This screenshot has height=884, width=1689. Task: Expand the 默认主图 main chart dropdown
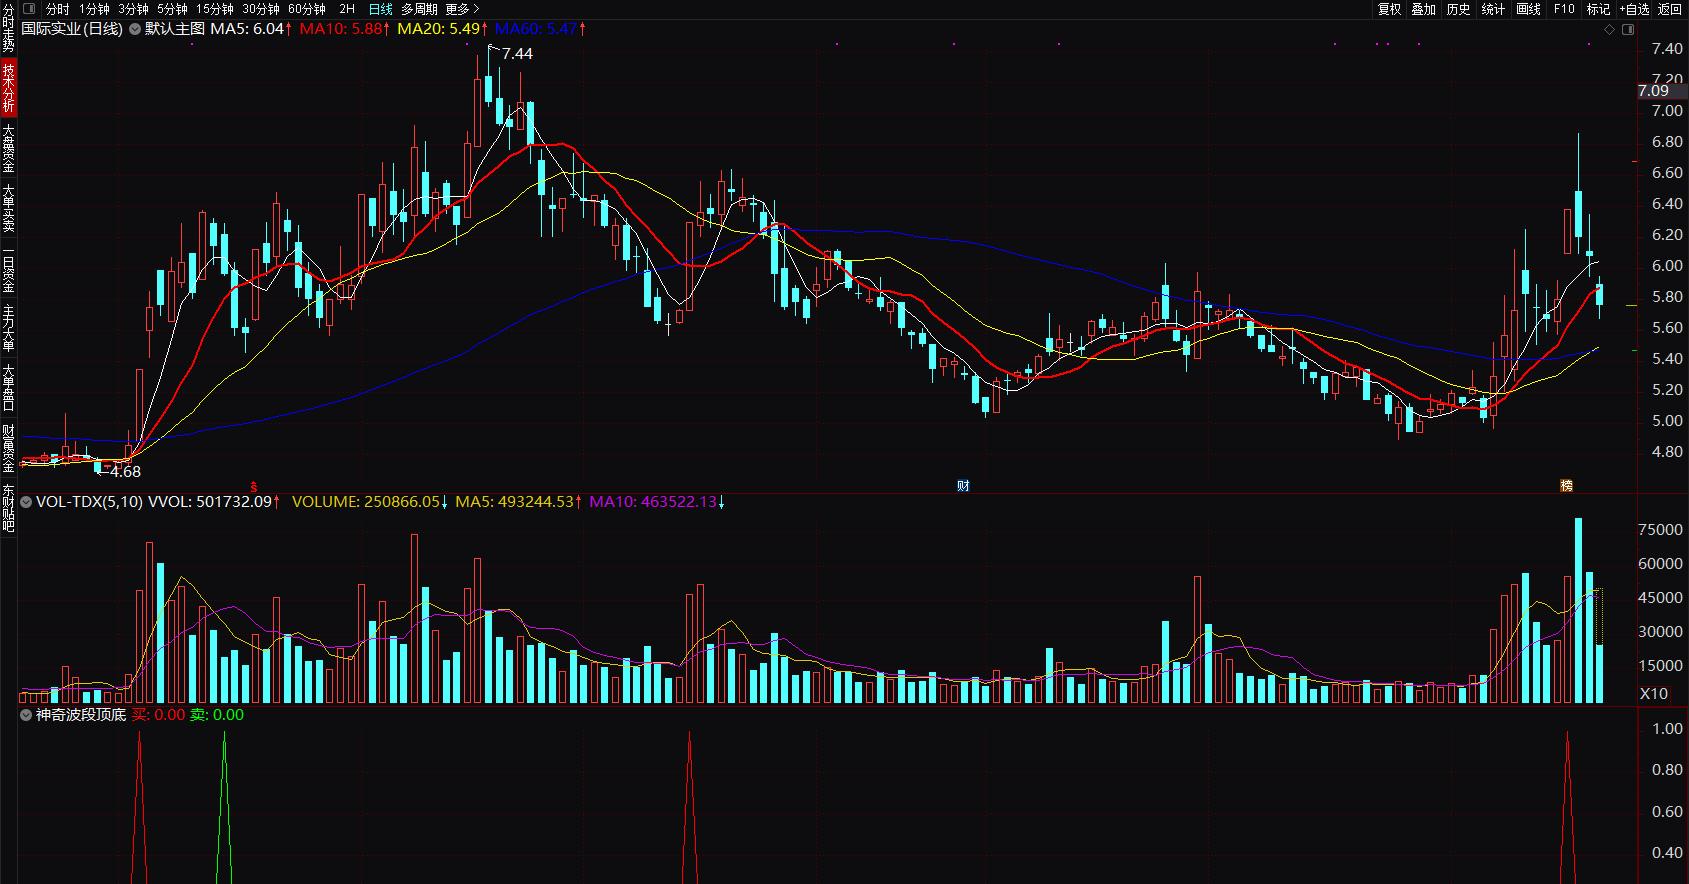tap(135, 29)
